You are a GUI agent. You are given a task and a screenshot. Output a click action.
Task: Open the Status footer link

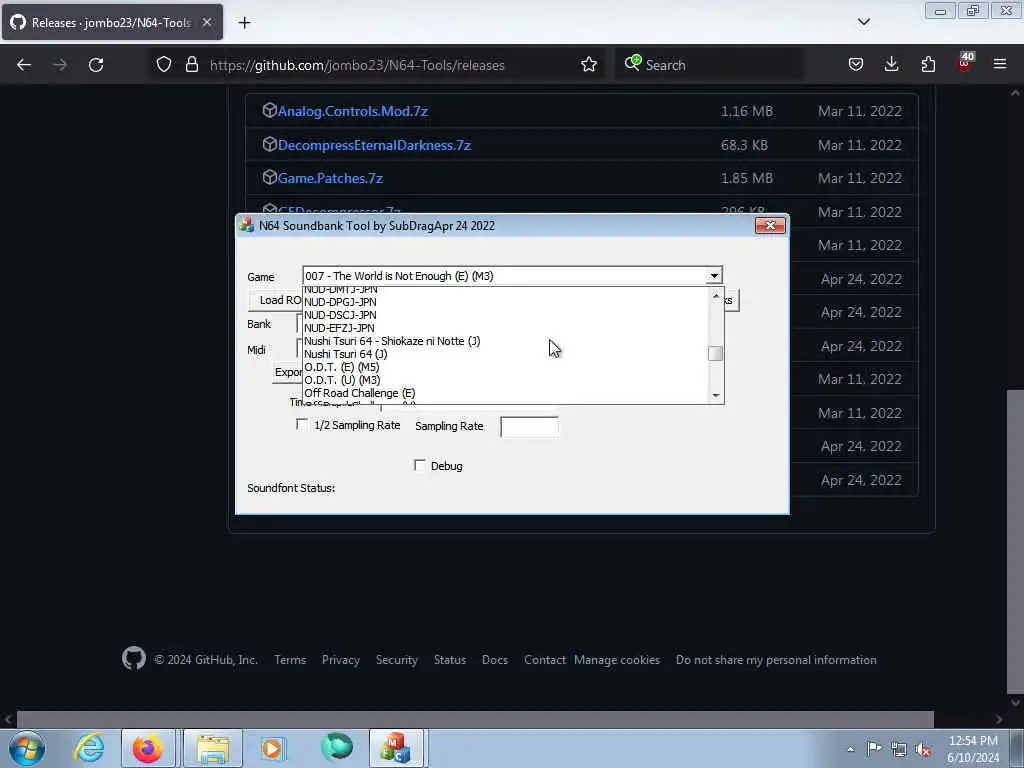coord(450,660)
